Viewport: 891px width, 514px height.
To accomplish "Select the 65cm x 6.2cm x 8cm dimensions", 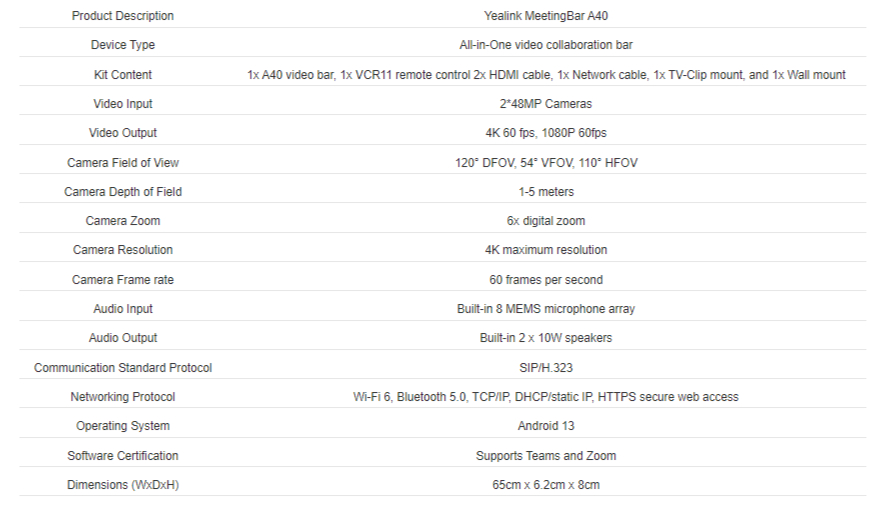I will [546, 485].
